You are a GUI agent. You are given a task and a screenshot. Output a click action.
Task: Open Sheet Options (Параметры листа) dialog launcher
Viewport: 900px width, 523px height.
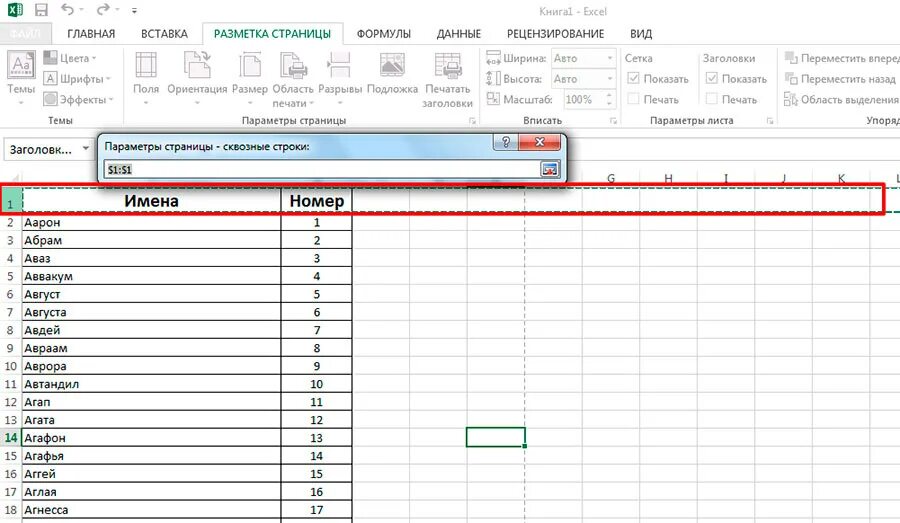[x=770, y=121]
